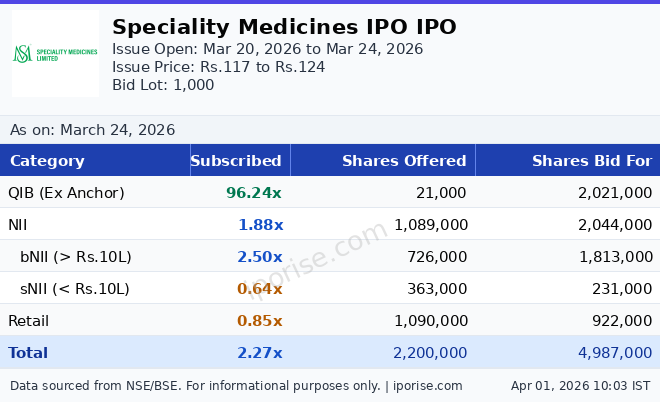The width and height of the screenshot is (660, 402).
Task: Click the Speciality Medicines company logo
Action: (x=55, y=54)
